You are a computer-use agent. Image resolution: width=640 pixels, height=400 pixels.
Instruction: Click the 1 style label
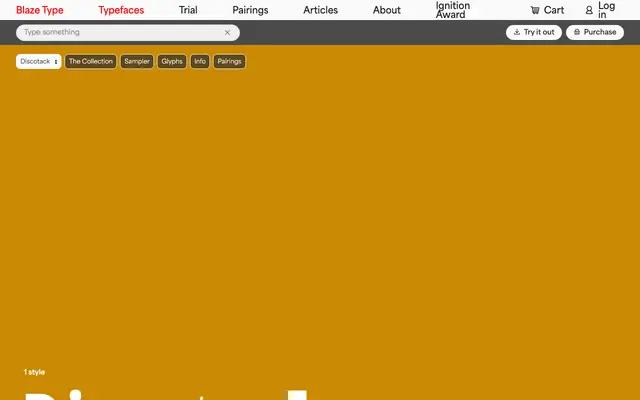[x=34, y=372]
